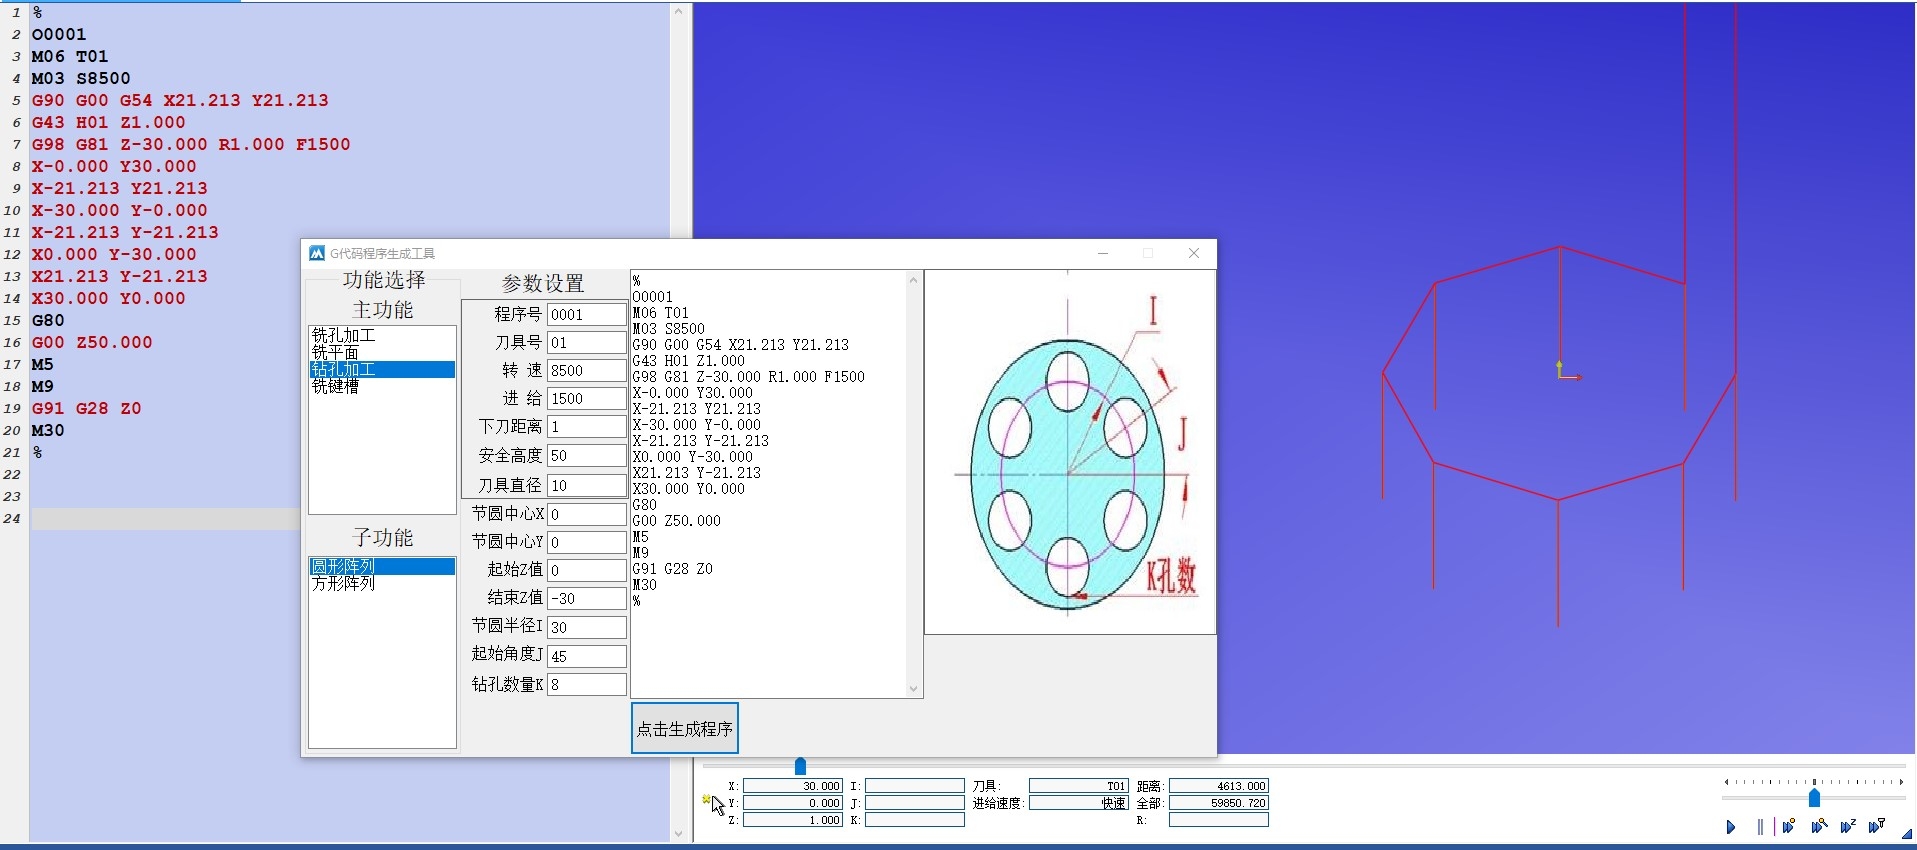Select 铣键槽 in main function list
Image resolution: width=1917 pixels, height=850 pixels.
tap(335, 386)
